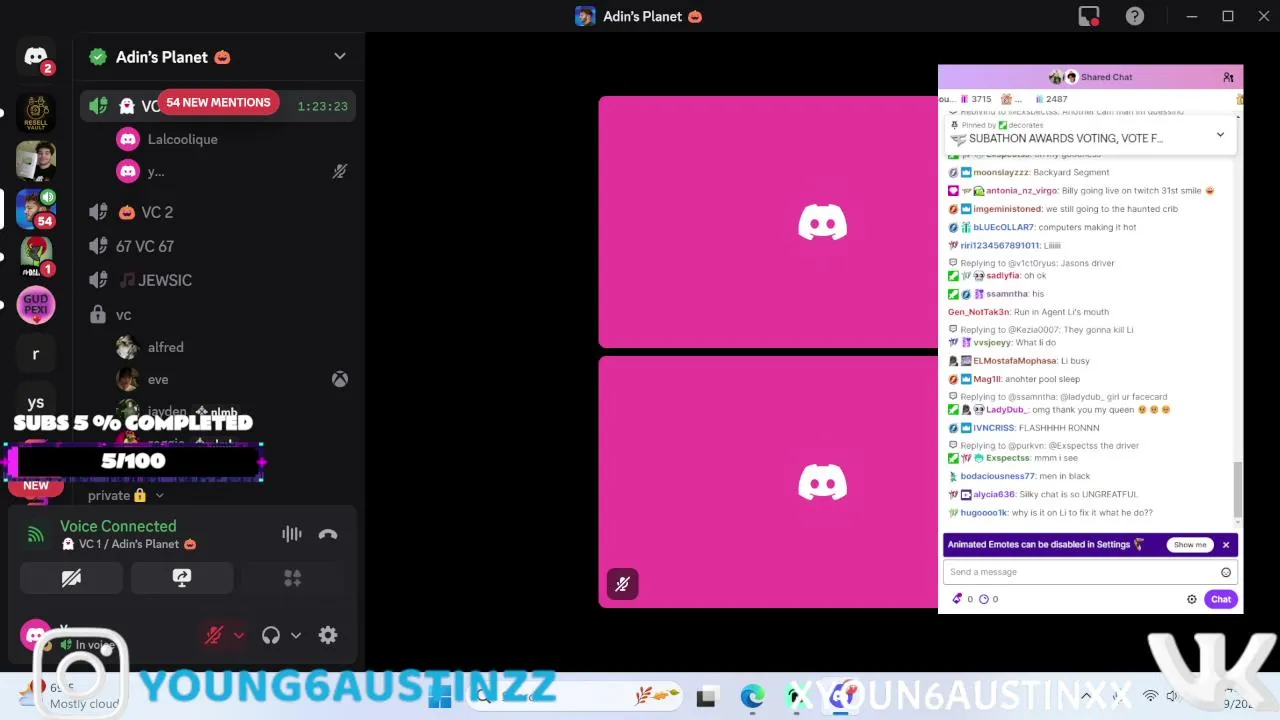
Task: Open the Resell Vault server
Action: coord(36,114)
